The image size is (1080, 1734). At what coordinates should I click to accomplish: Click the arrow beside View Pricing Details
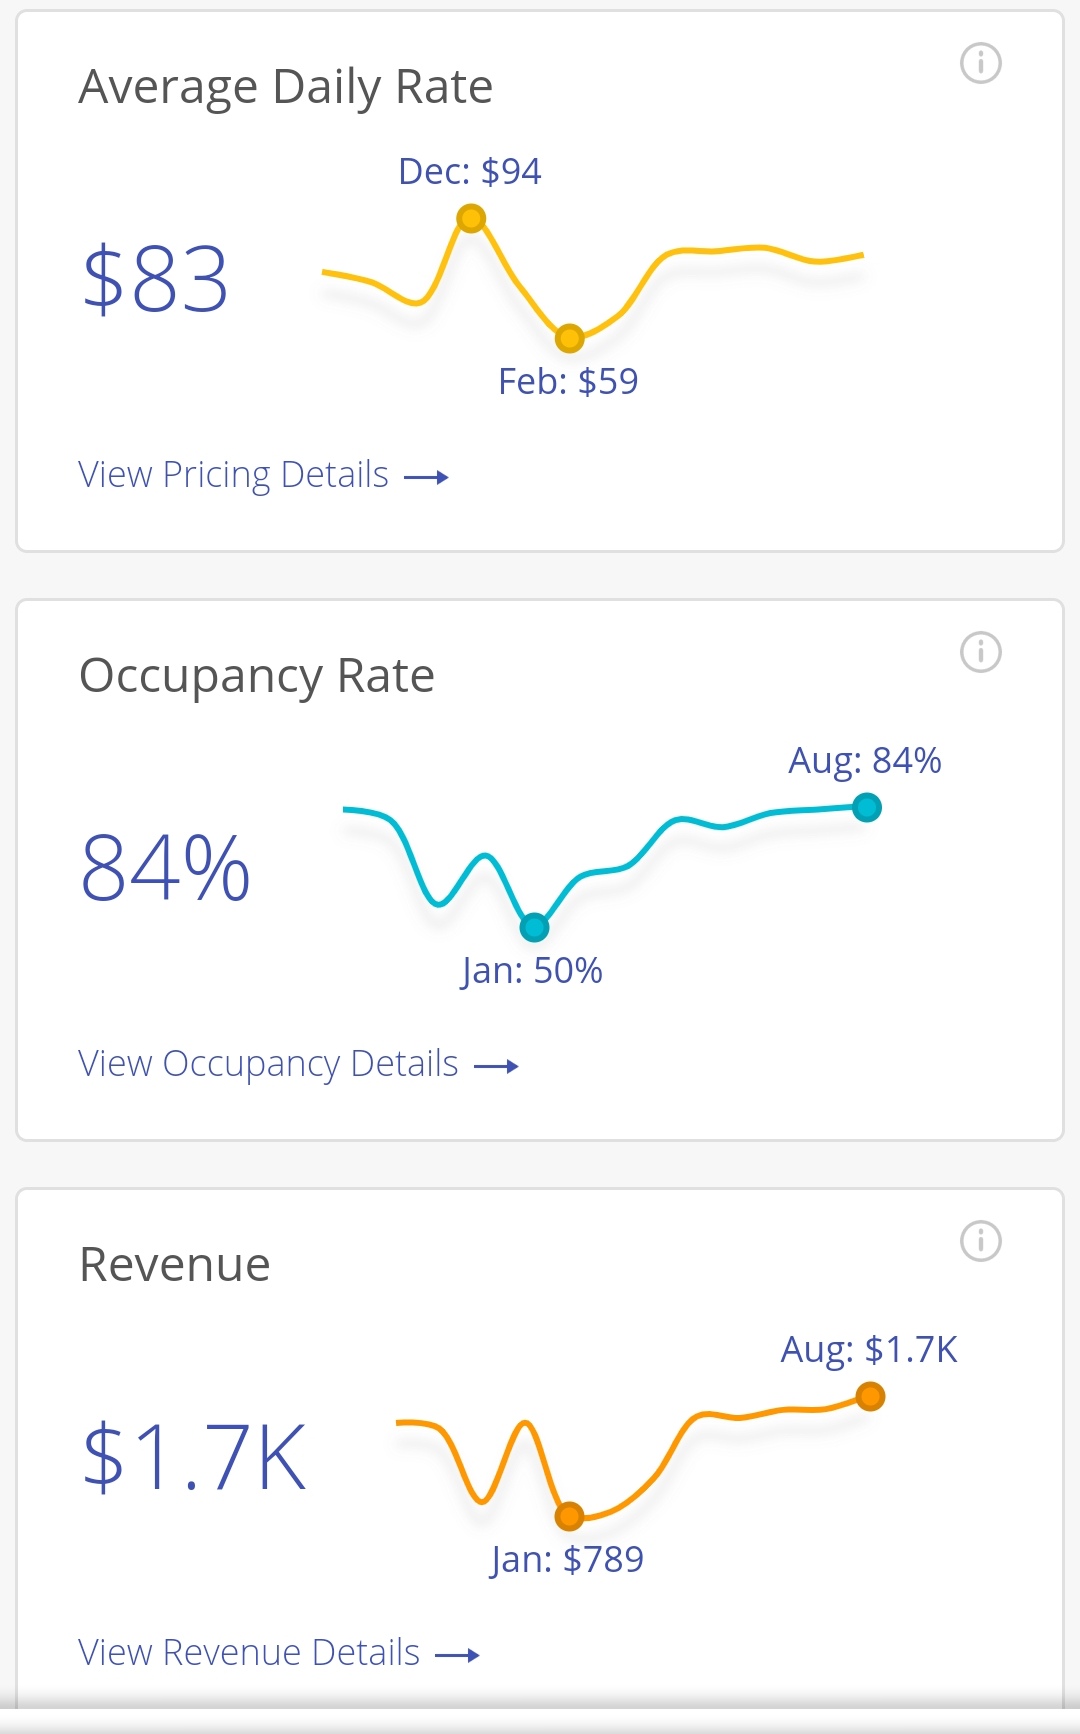pyautogui.click(x=426, y=478)
